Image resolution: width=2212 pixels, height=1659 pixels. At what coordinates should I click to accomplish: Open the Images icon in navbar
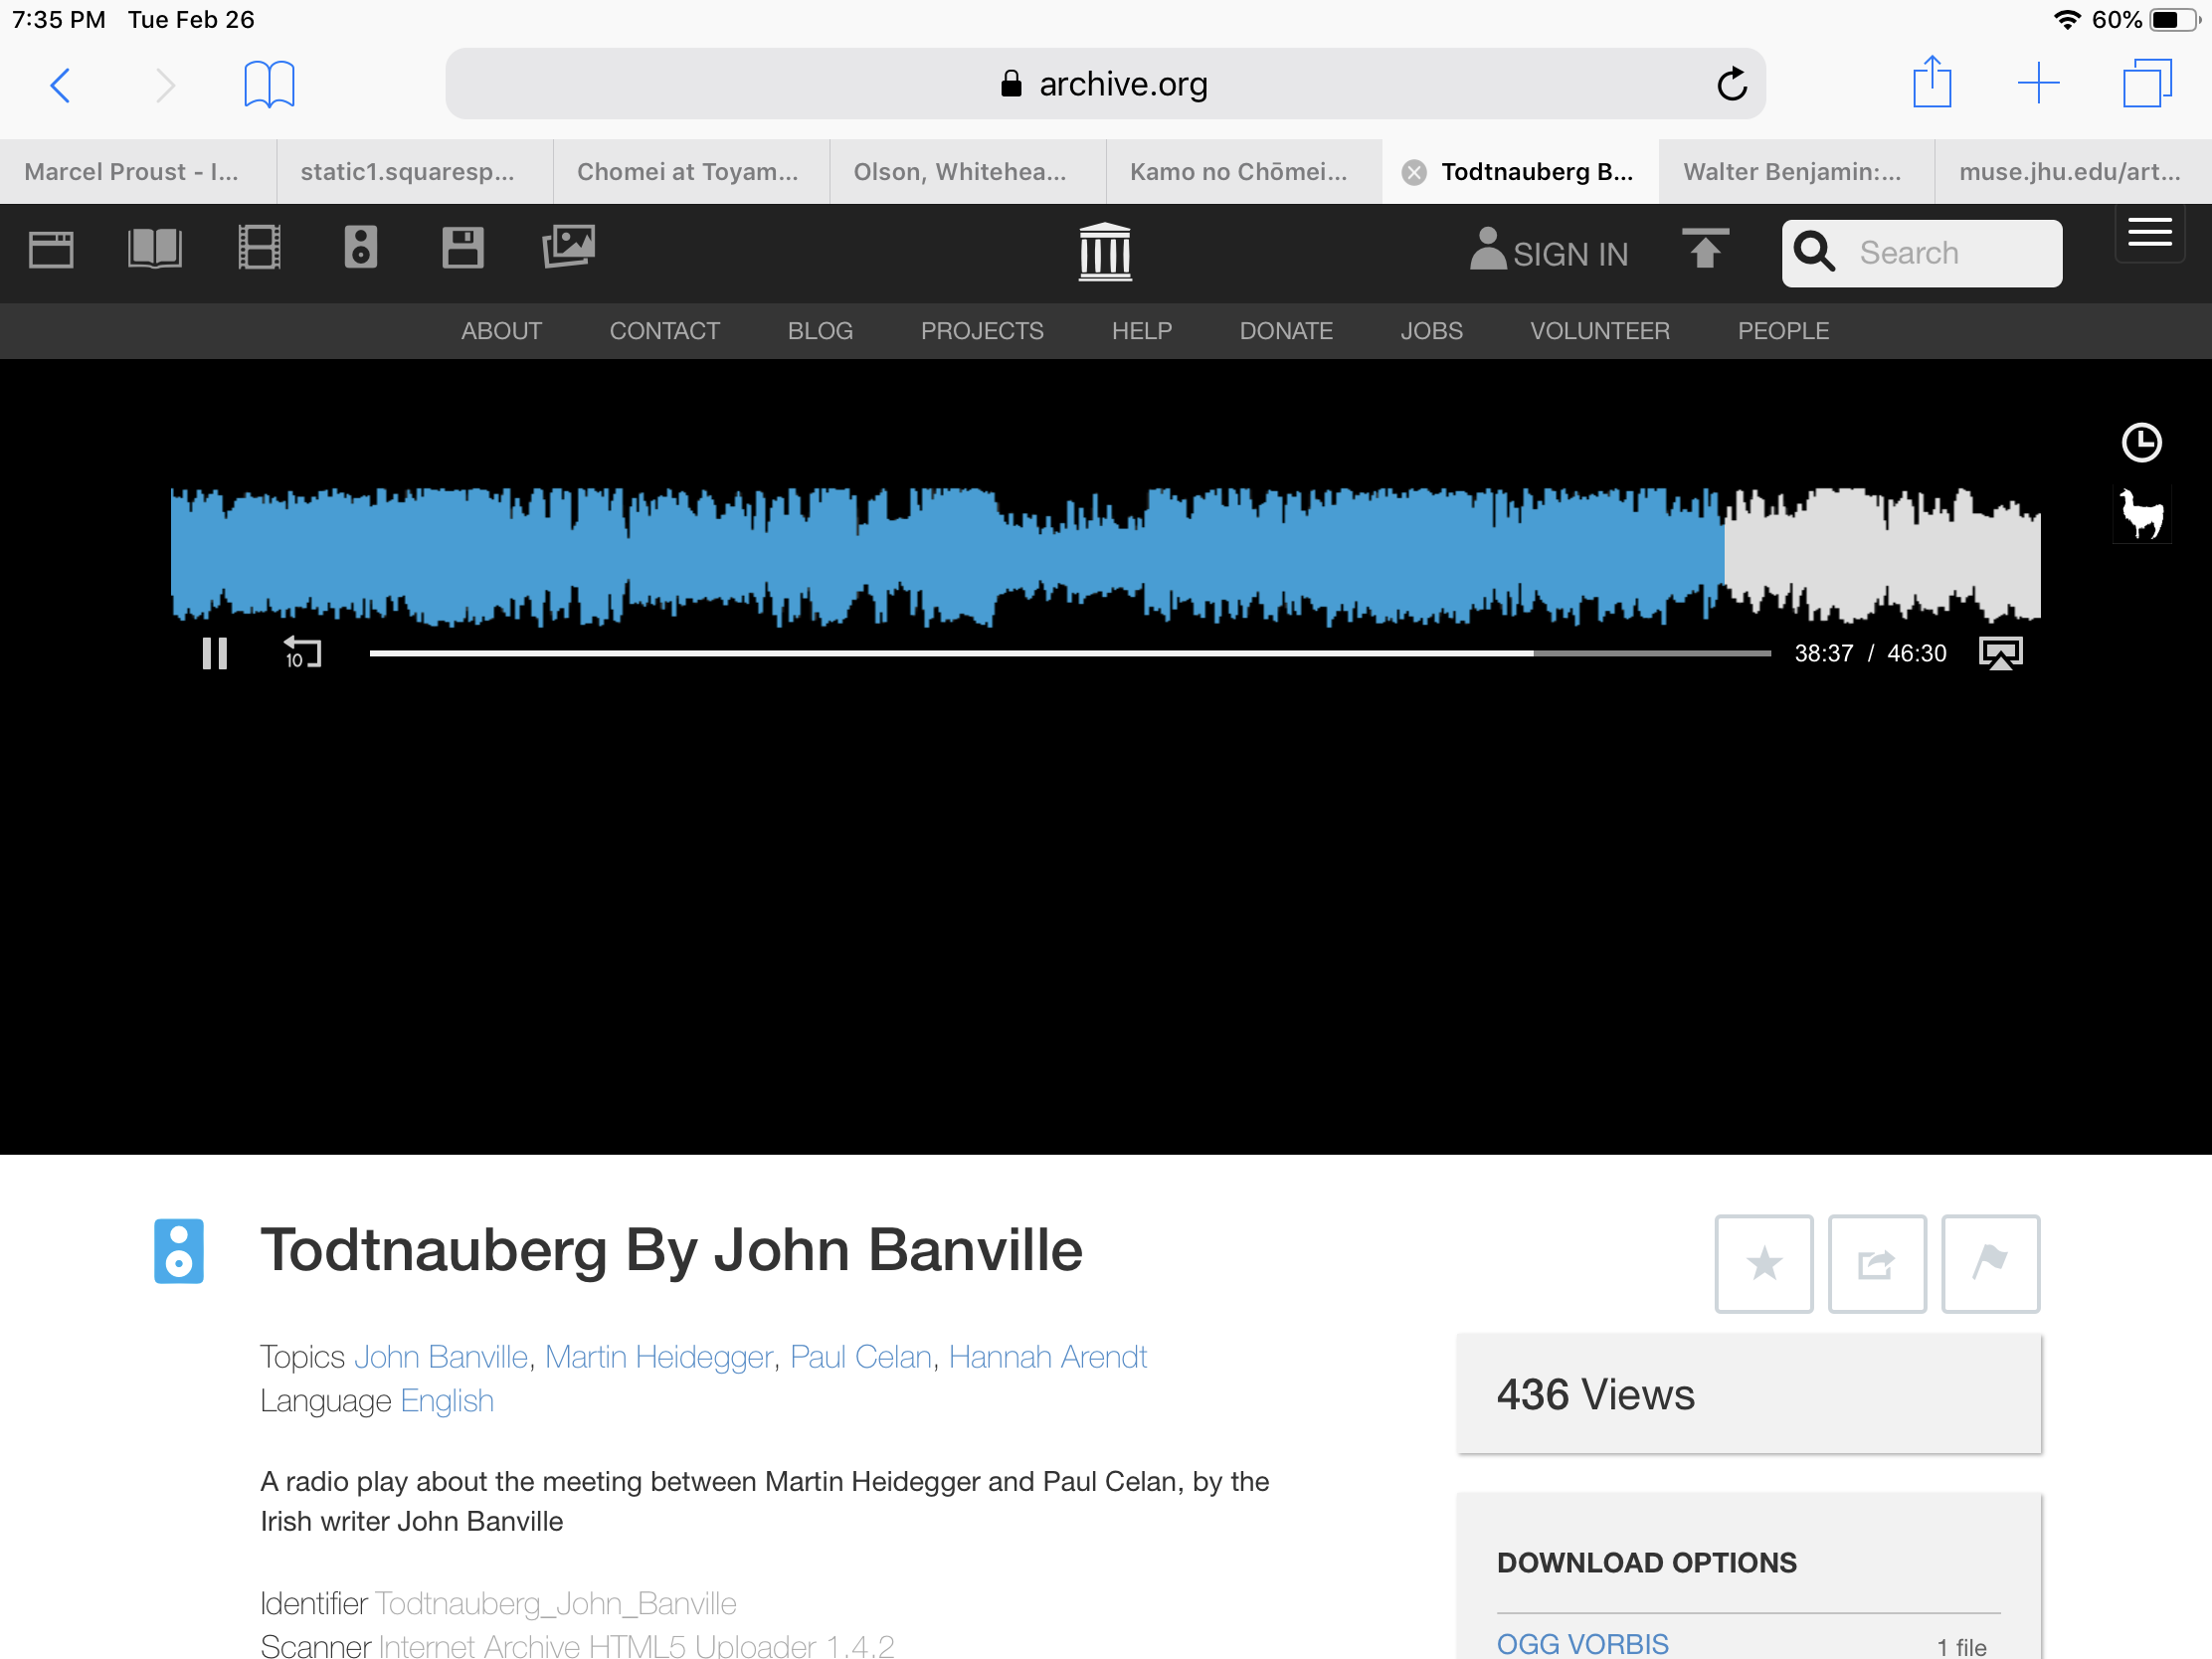click(x=568, y=247)
